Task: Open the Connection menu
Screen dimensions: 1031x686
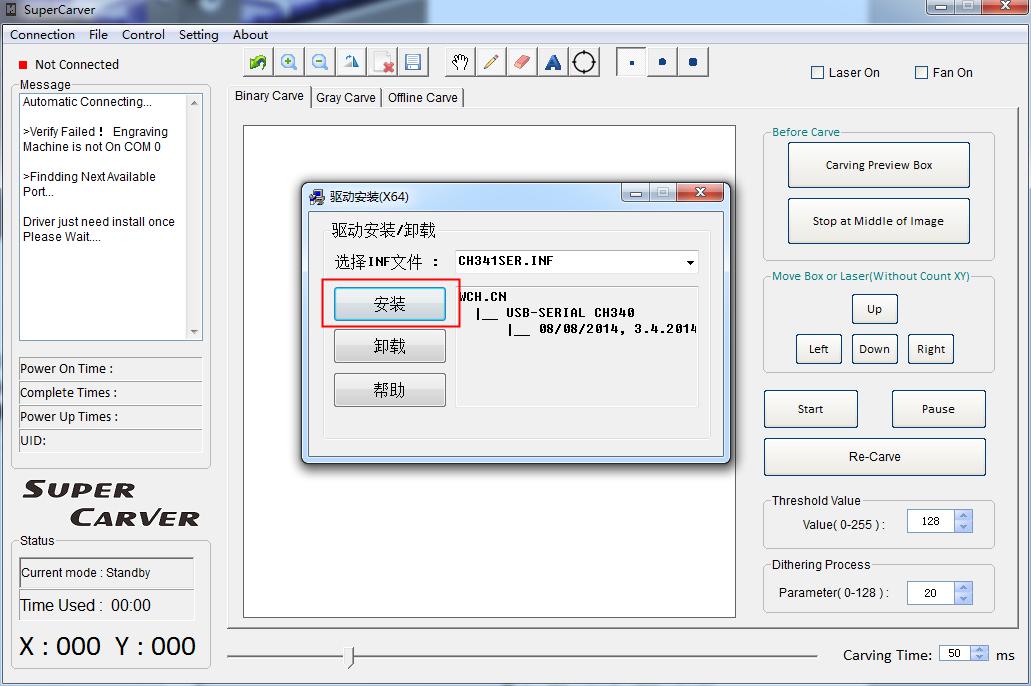Action: point(42,34)
